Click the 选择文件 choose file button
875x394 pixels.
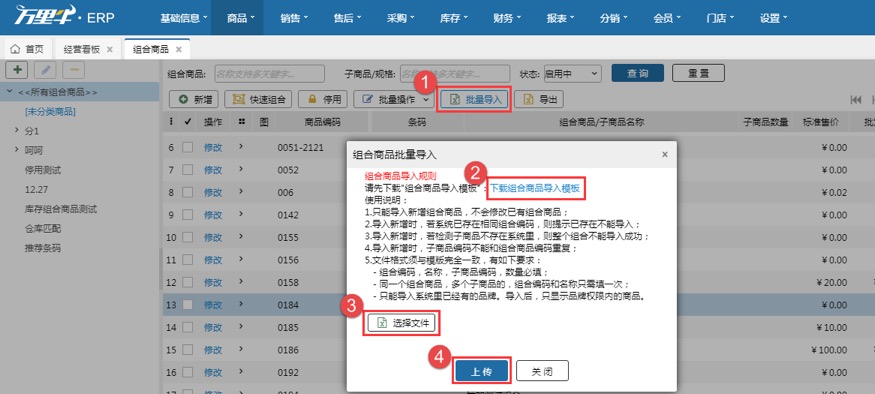[x=401, y=323]
